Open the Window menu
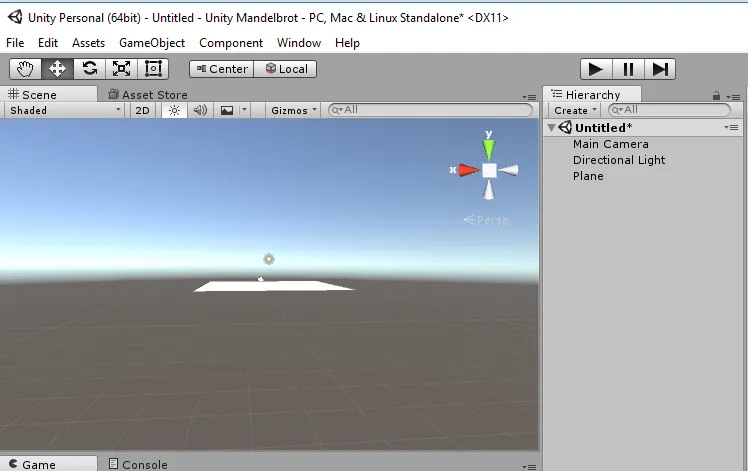This screenshot has width=748, height=471. (299, 43)
